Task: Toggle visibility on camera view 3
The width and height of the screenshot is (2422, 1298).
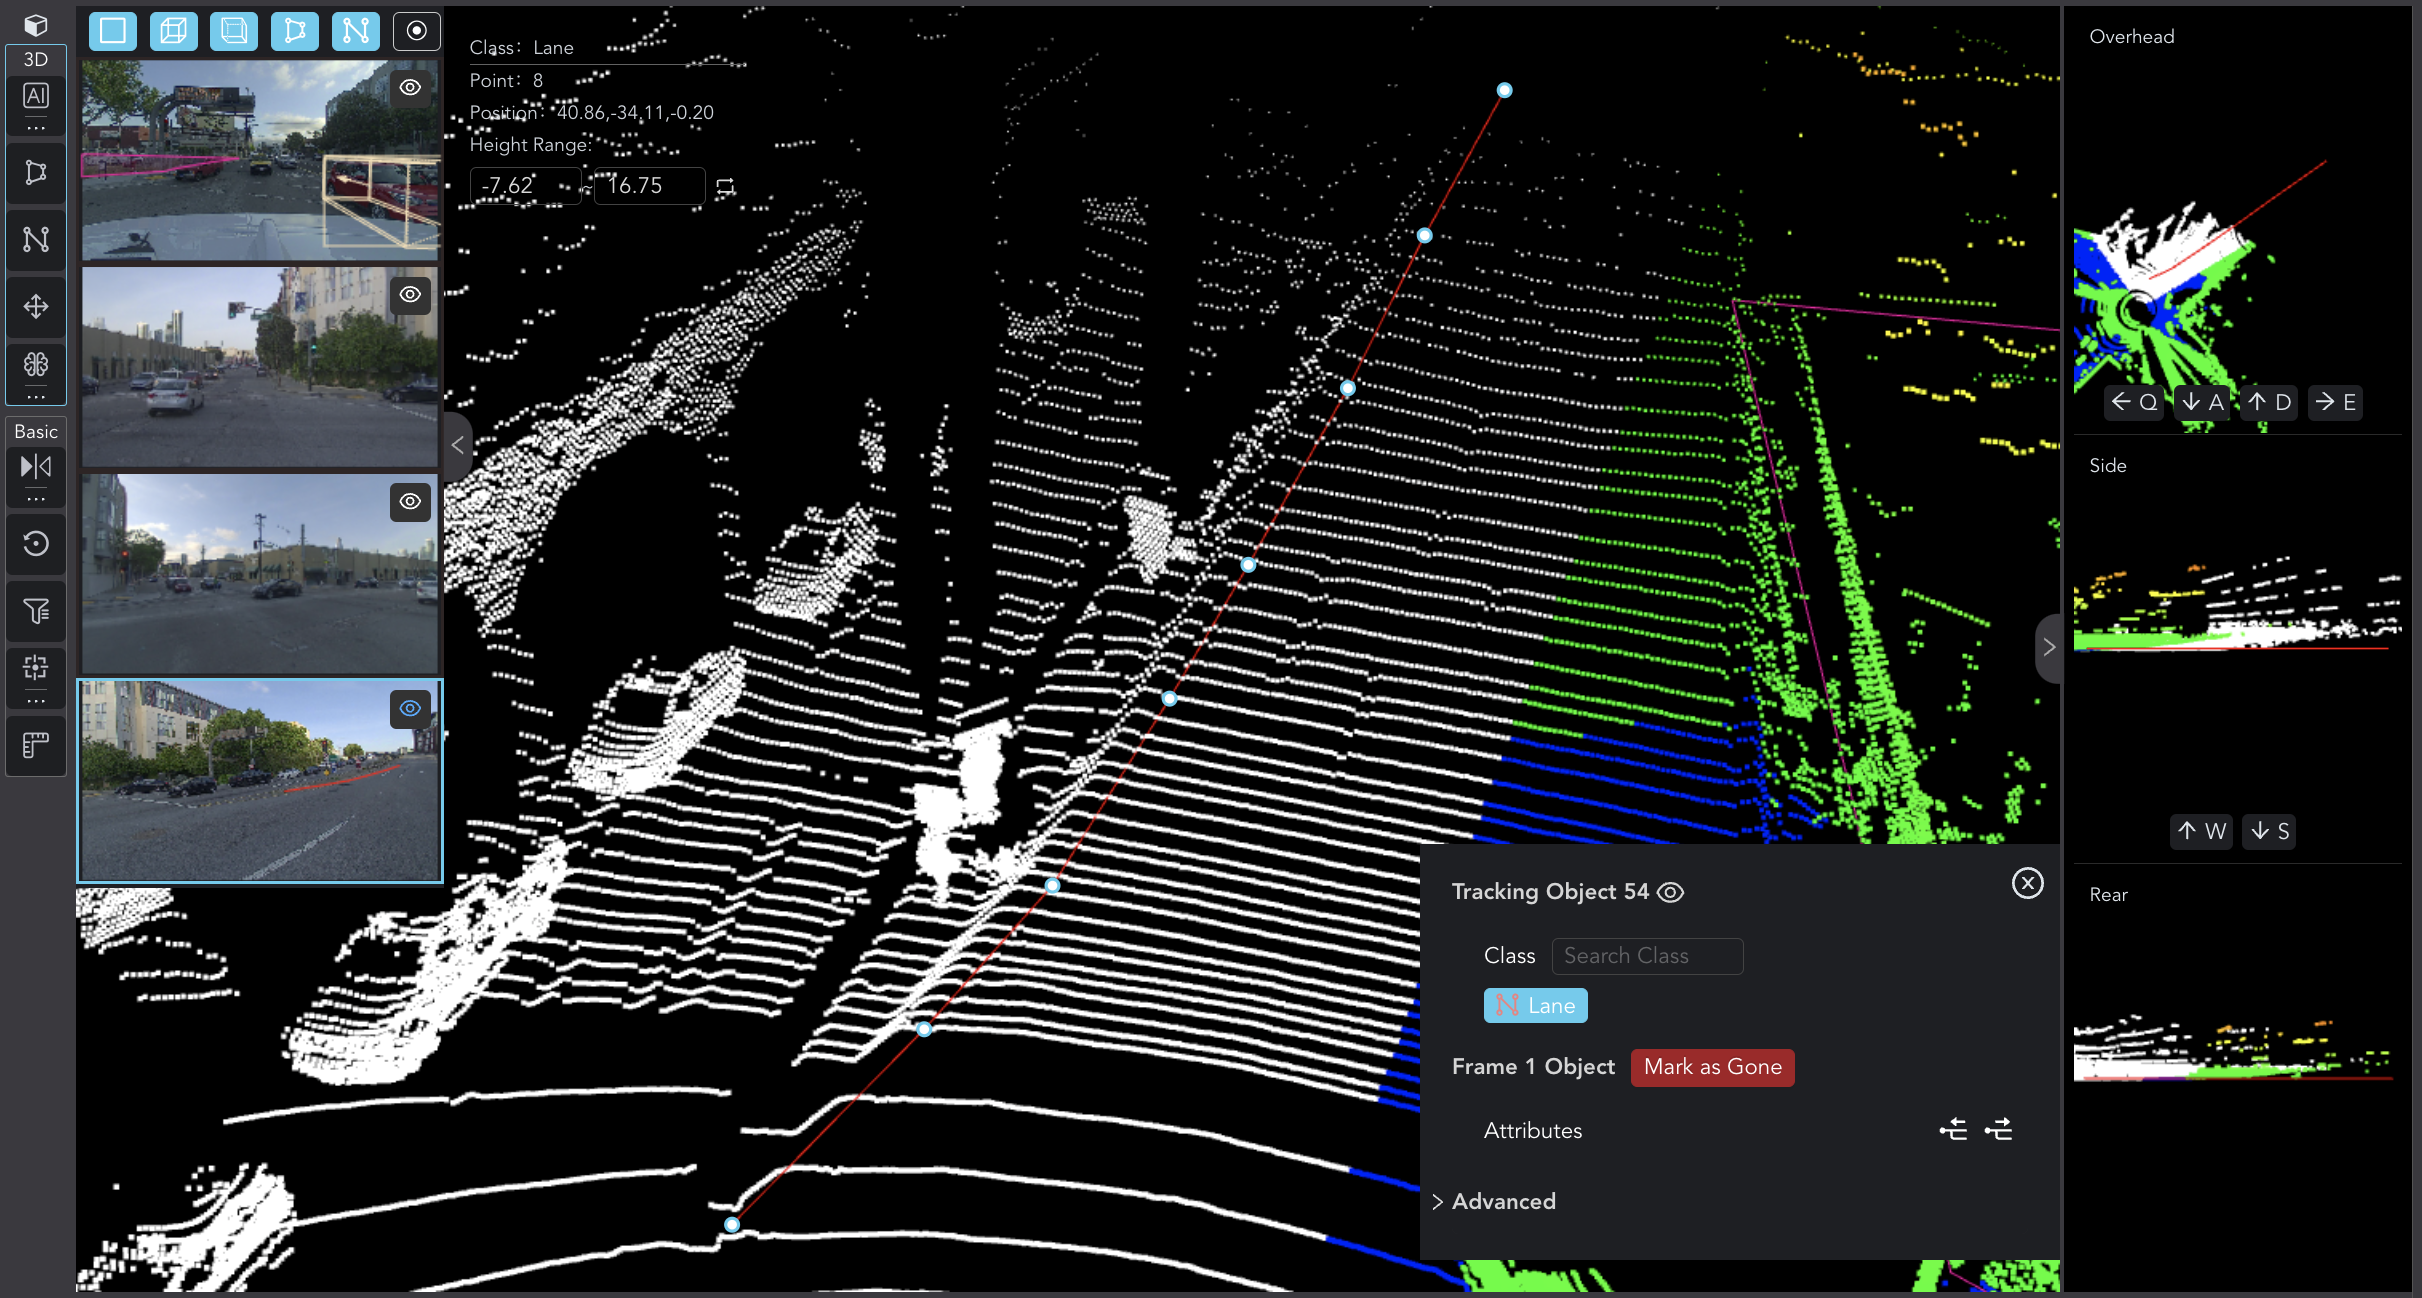Action: coord(410,502)
